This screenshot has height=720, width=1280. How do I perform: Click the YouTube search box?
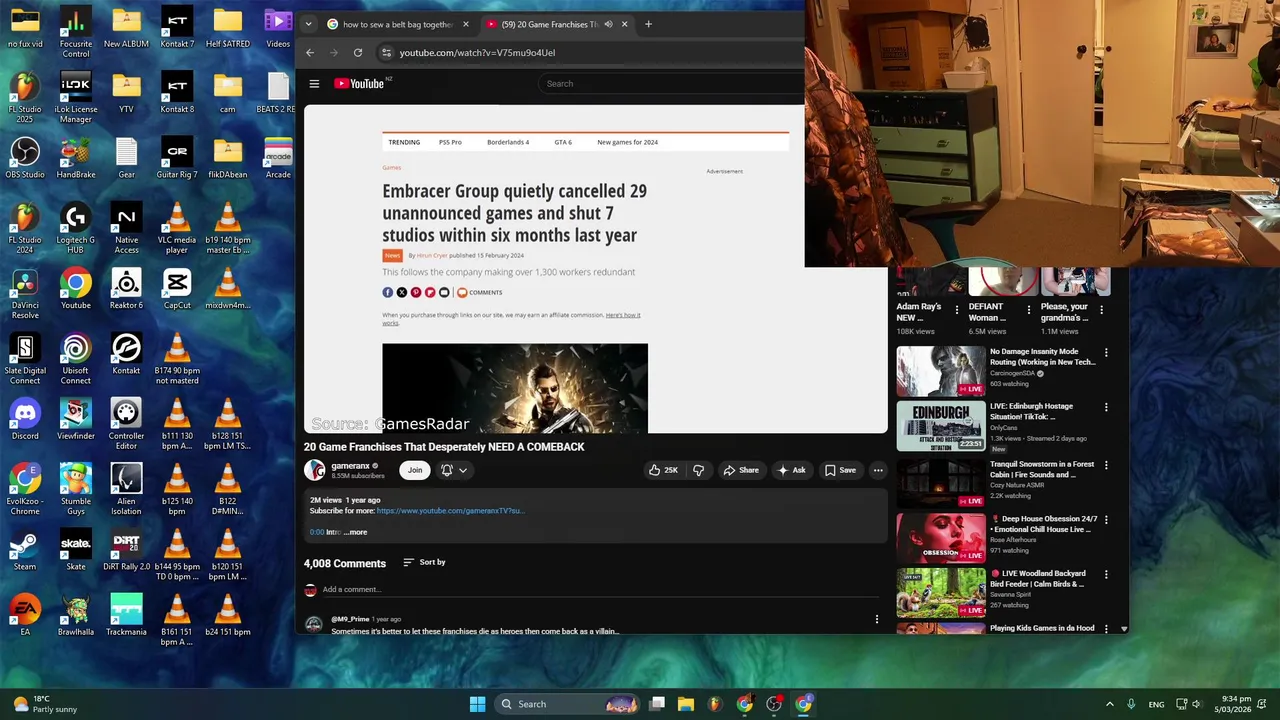click(x=672, y=84)
